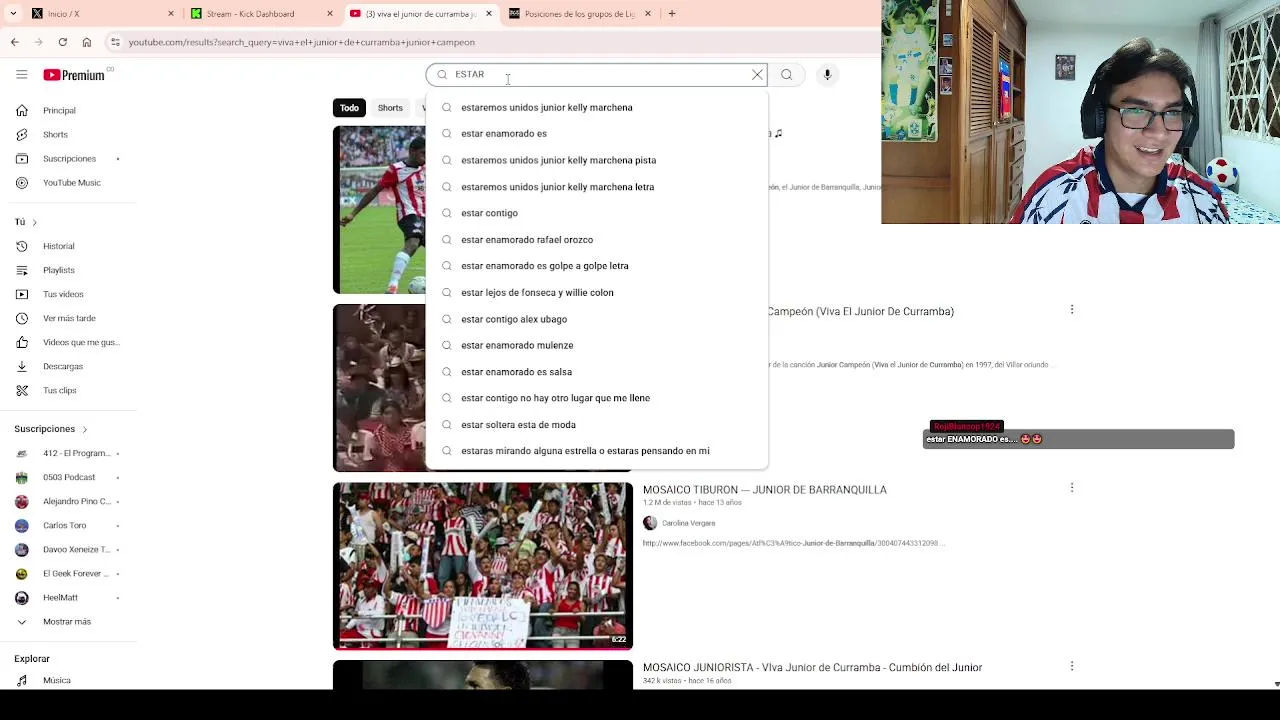Open Alejandro Pino C... subscription channel

68,501
